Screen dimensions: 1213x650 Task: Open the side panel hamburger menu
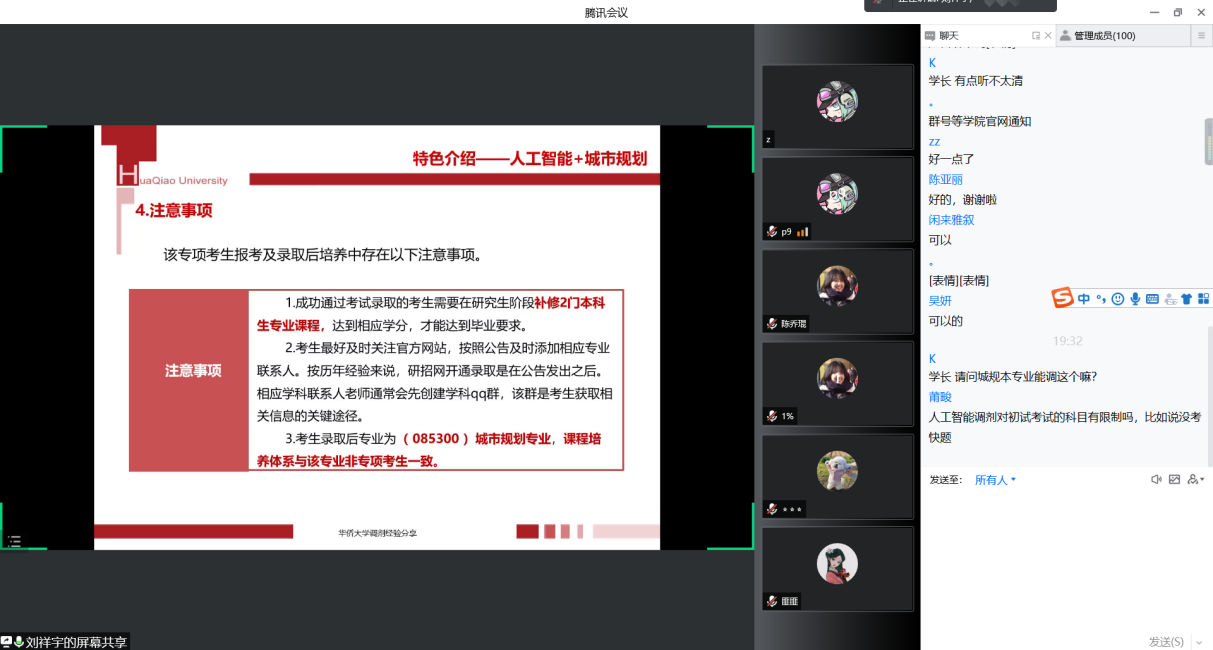[1201, 36]
